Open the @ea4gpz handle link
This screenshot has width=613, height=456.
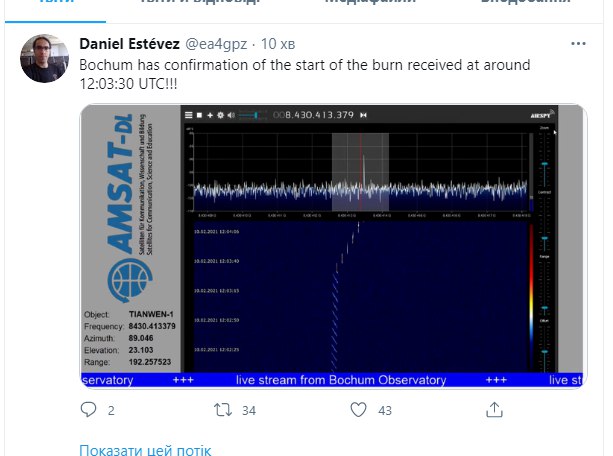pyautogui.click(x=216, y=44)
